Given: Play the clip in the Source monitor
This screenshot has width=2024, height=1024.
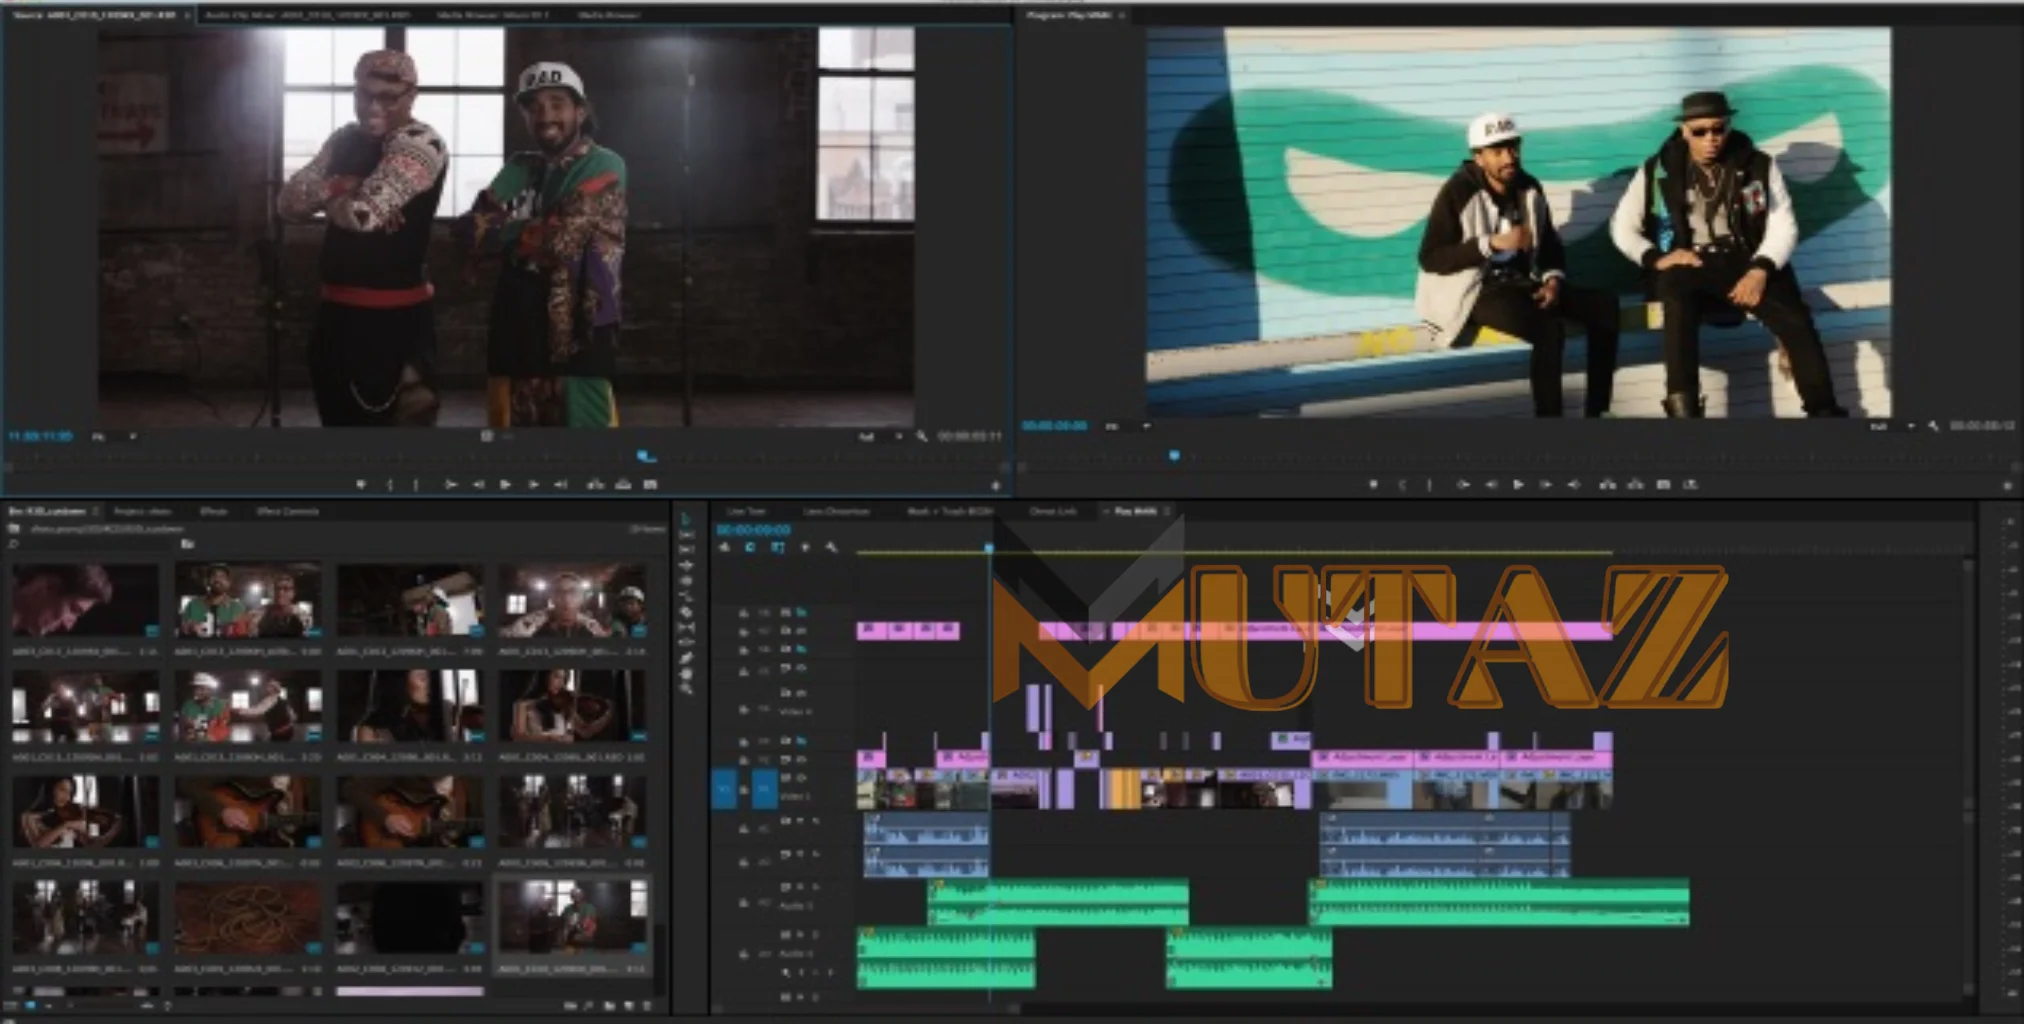Looking at the screenshot, I should [505, 485].
